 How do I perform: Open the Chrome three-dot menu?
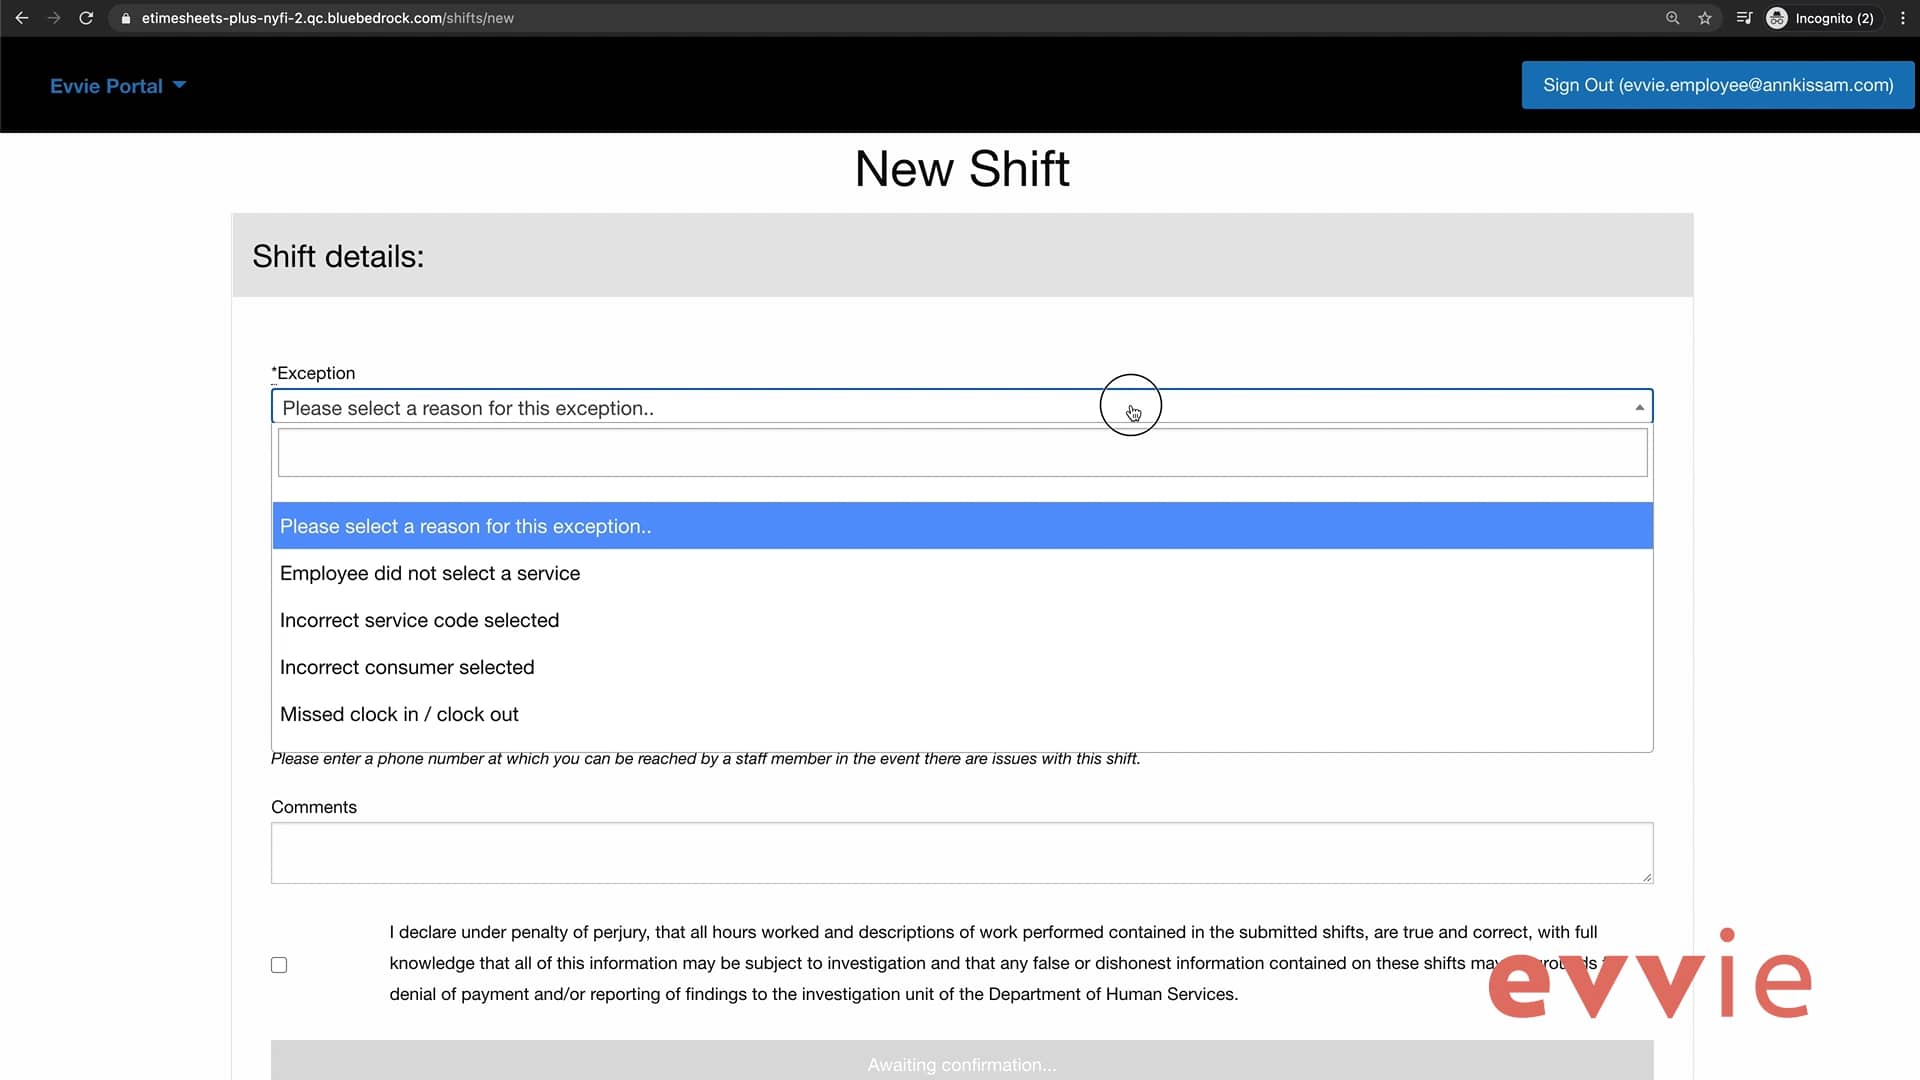[x=1903, y=18]
